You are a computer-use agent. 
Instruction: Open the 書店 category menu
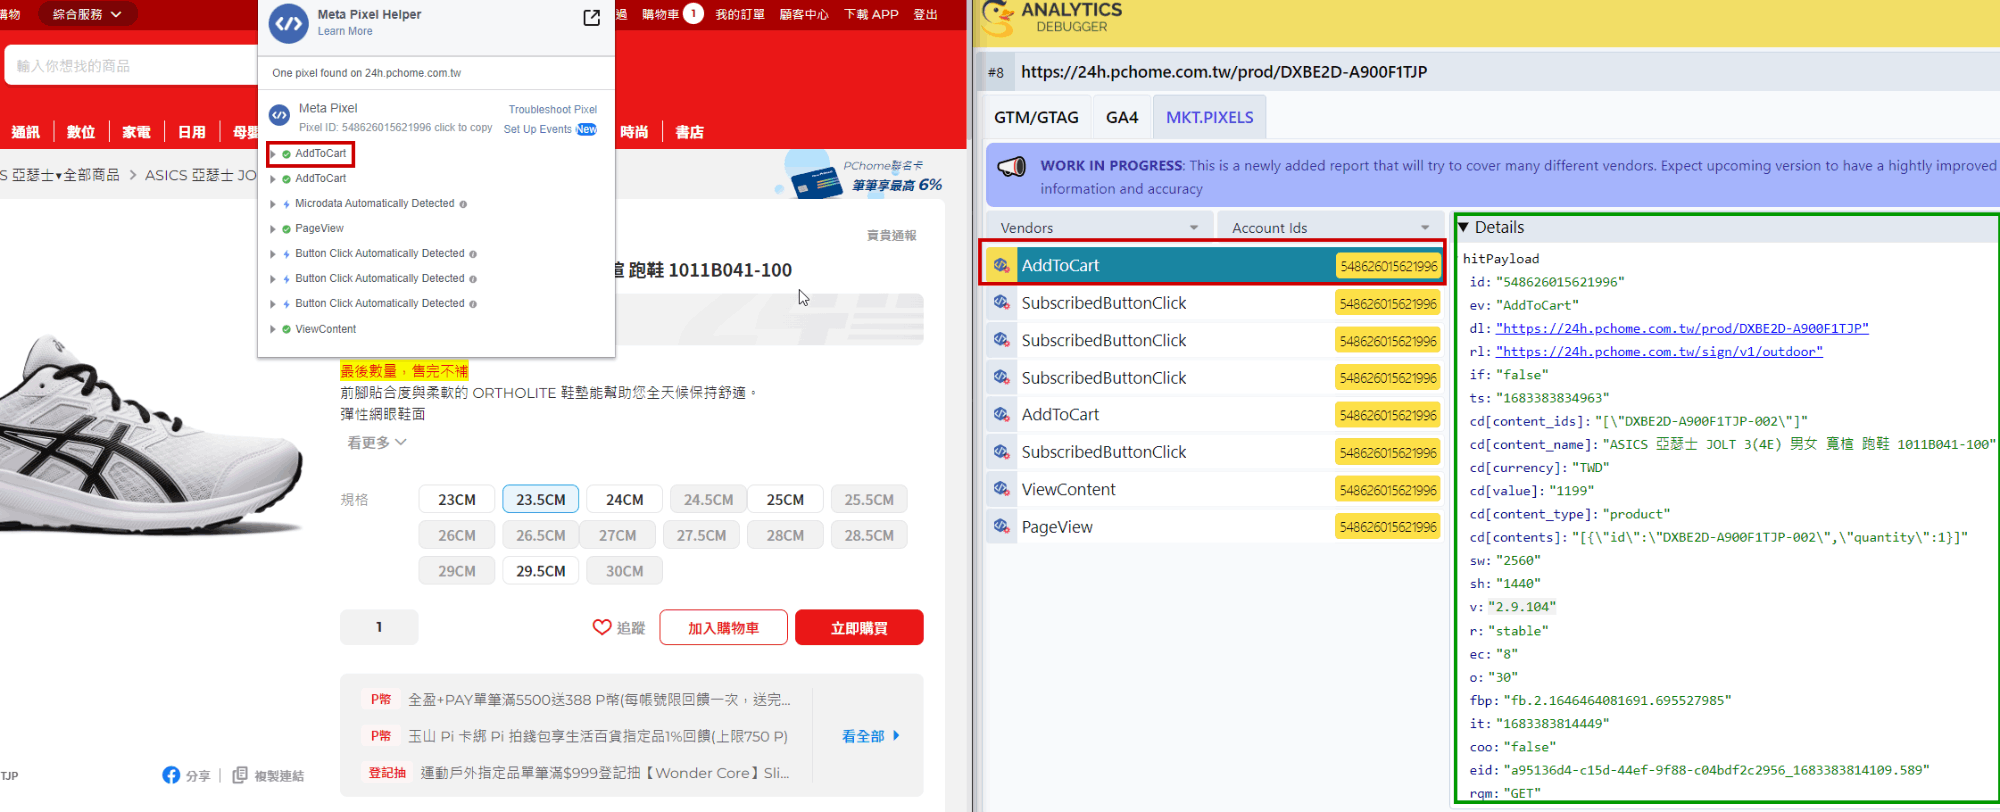pyautogui.click(x=689, y=132)
